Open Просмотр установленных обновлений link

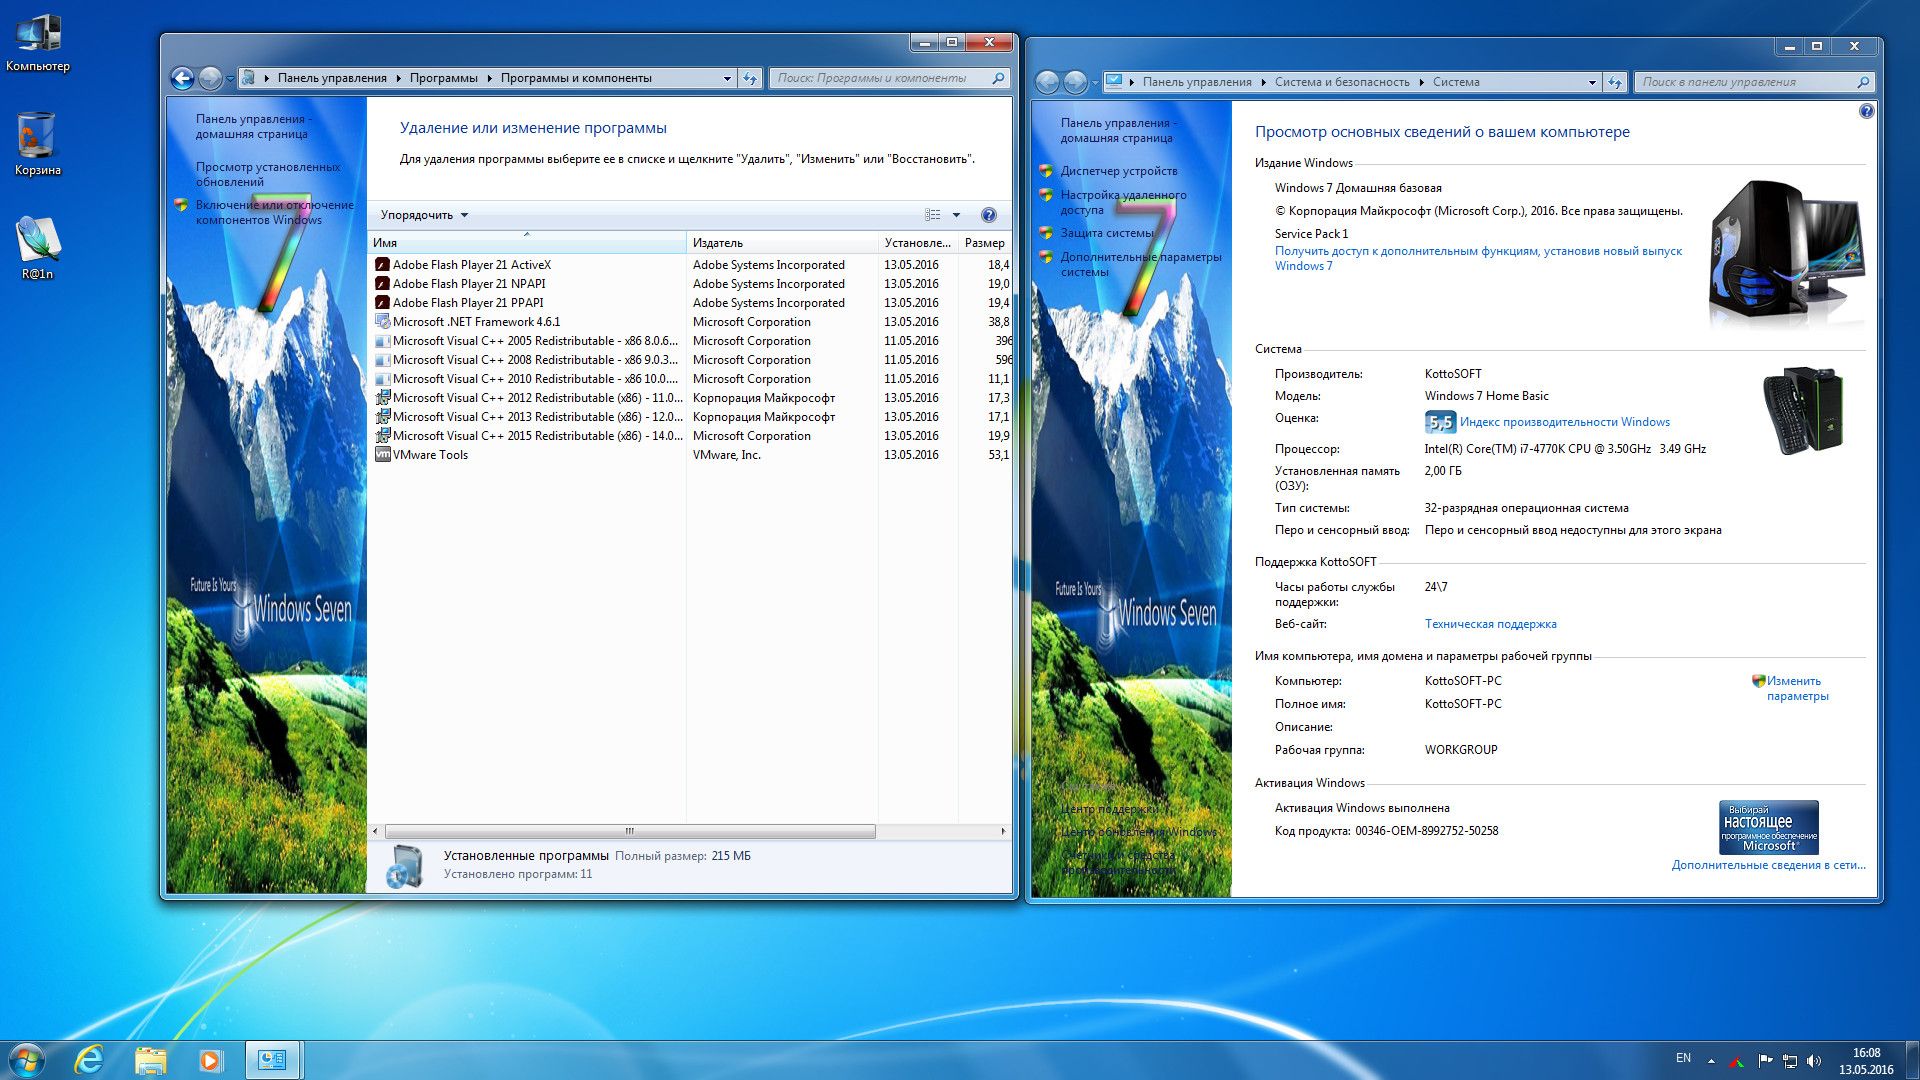[x=268, y=174]
